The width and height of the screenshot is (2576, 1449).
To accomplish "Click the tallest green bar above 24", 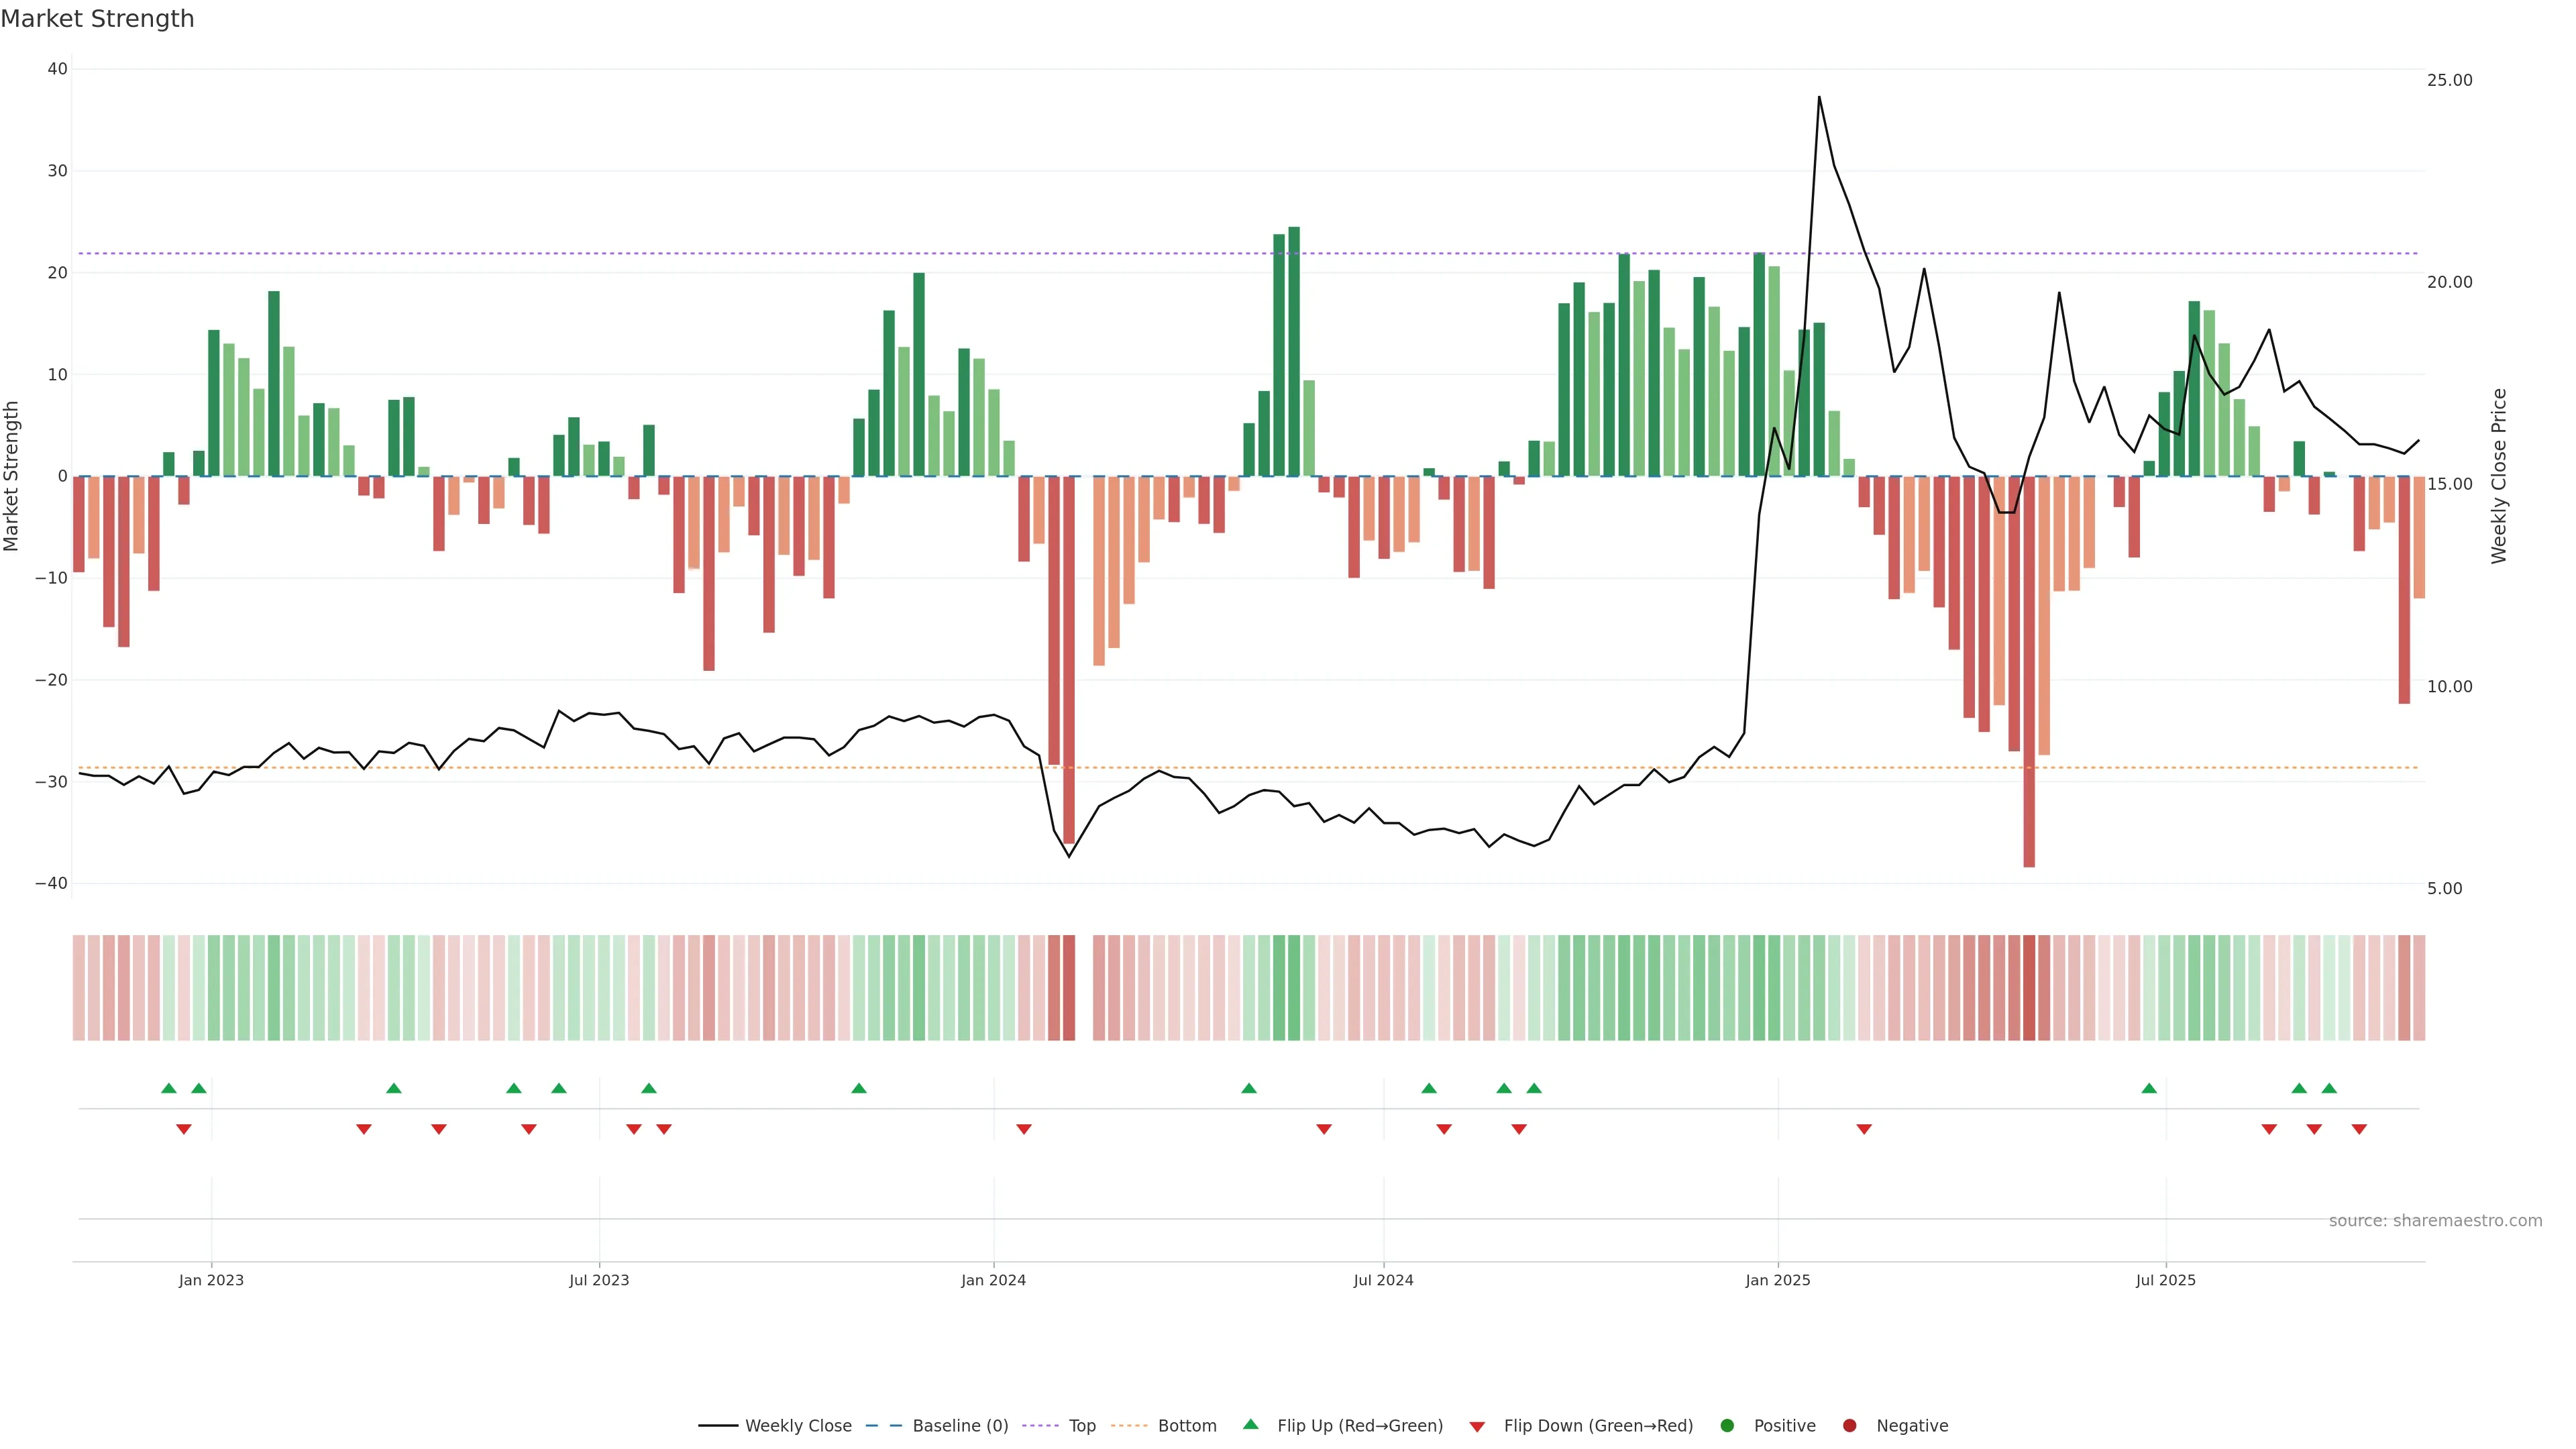I will click(x=1294, y=350).
